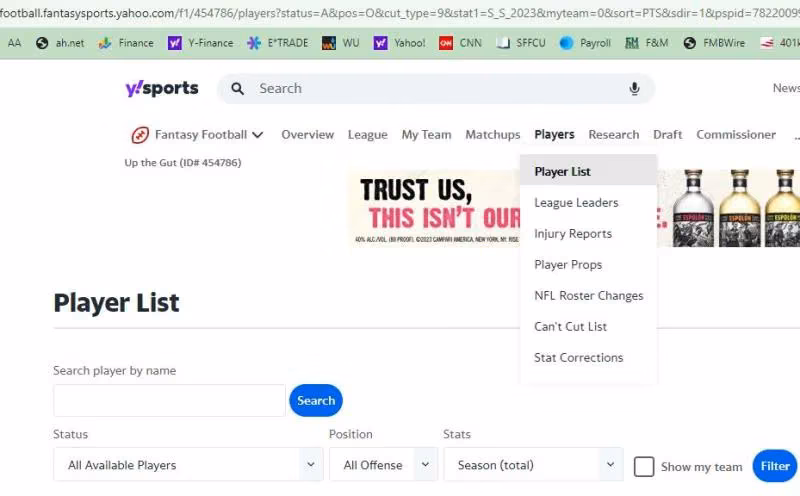Activate the microphone voice search icon
This screenshot has height=496, width=800.
(634, 89)
